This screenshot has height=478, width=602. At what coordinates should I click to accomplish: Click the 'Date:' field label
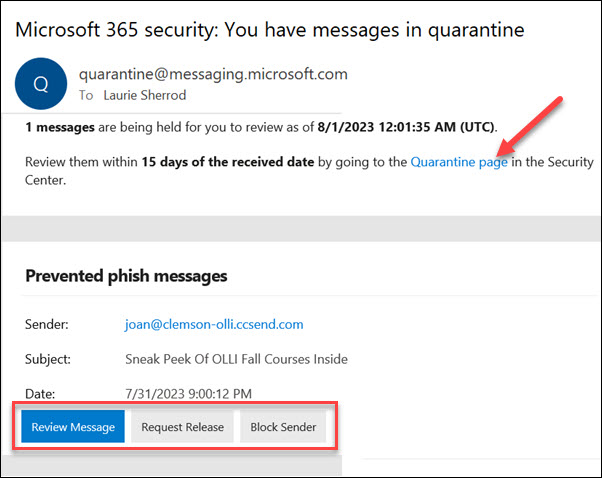[x=40, y=394]
